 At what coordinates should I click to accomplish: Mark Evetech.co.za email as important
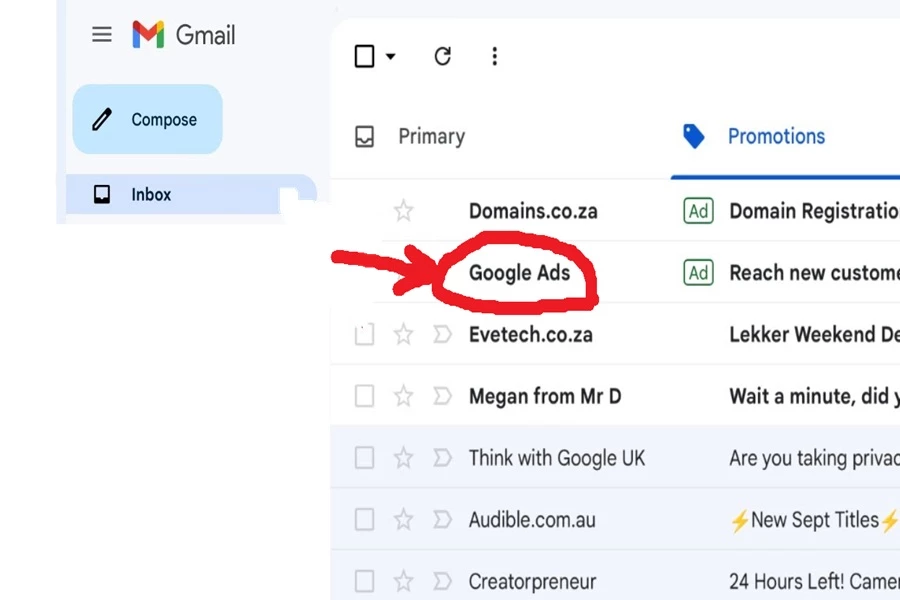click(442, 334)
